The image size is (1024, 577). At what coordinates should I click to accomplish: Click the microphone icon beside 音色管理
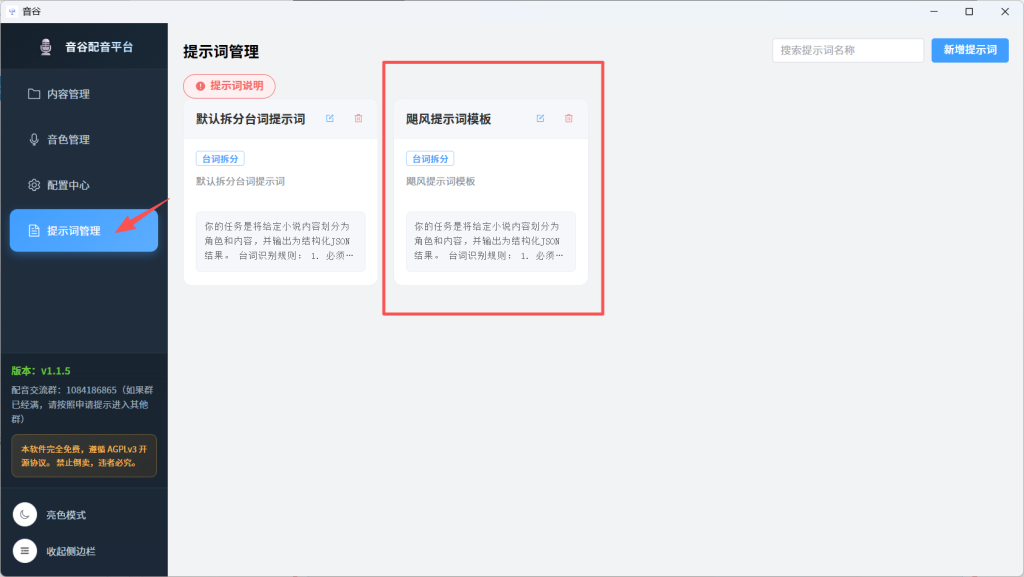click(34, 140)
